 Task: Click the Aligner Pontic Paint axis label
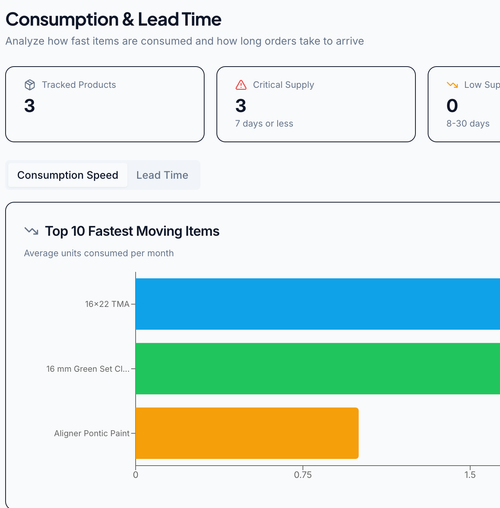coord(92,433)
